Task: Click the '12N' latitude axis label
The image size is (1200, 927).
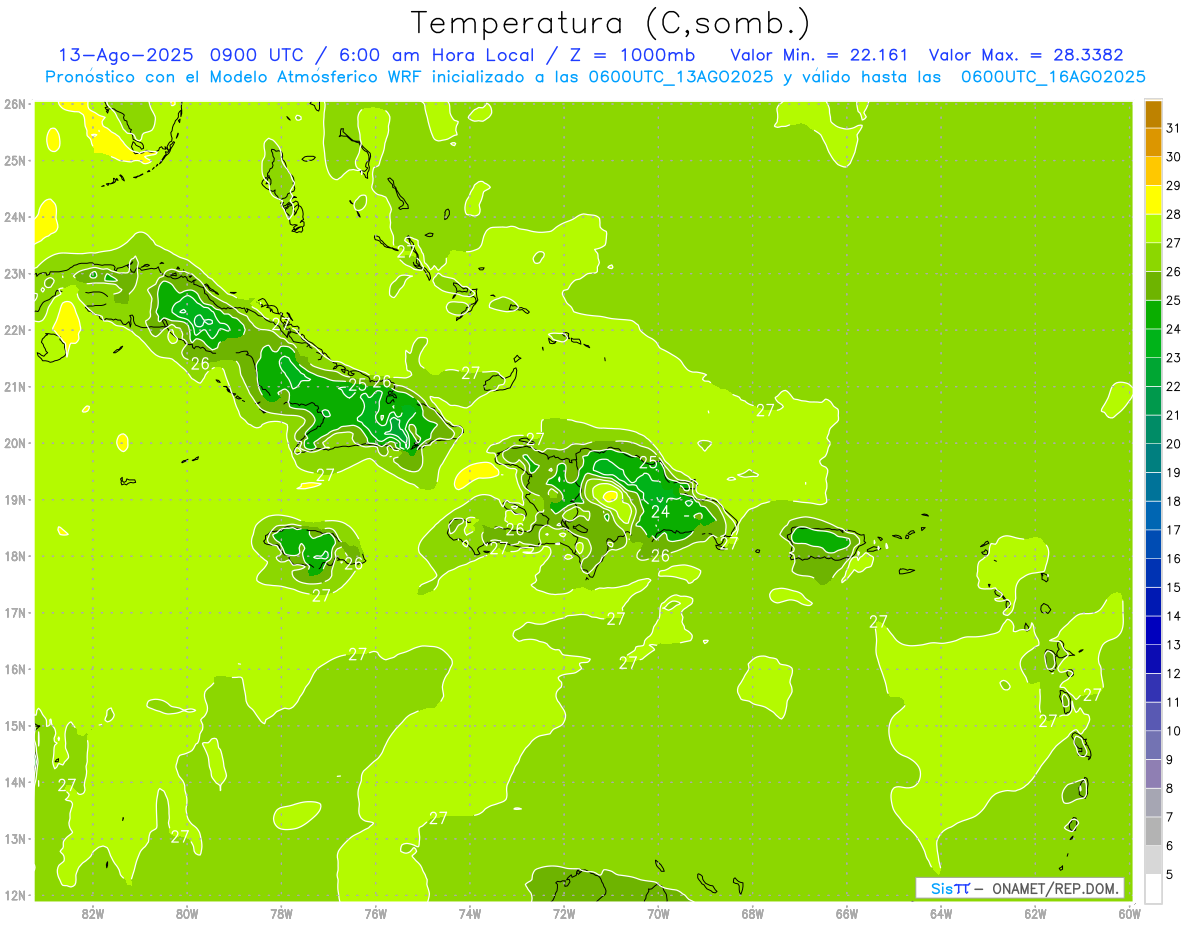Action: pyautogui.click(x=14, y=895)
